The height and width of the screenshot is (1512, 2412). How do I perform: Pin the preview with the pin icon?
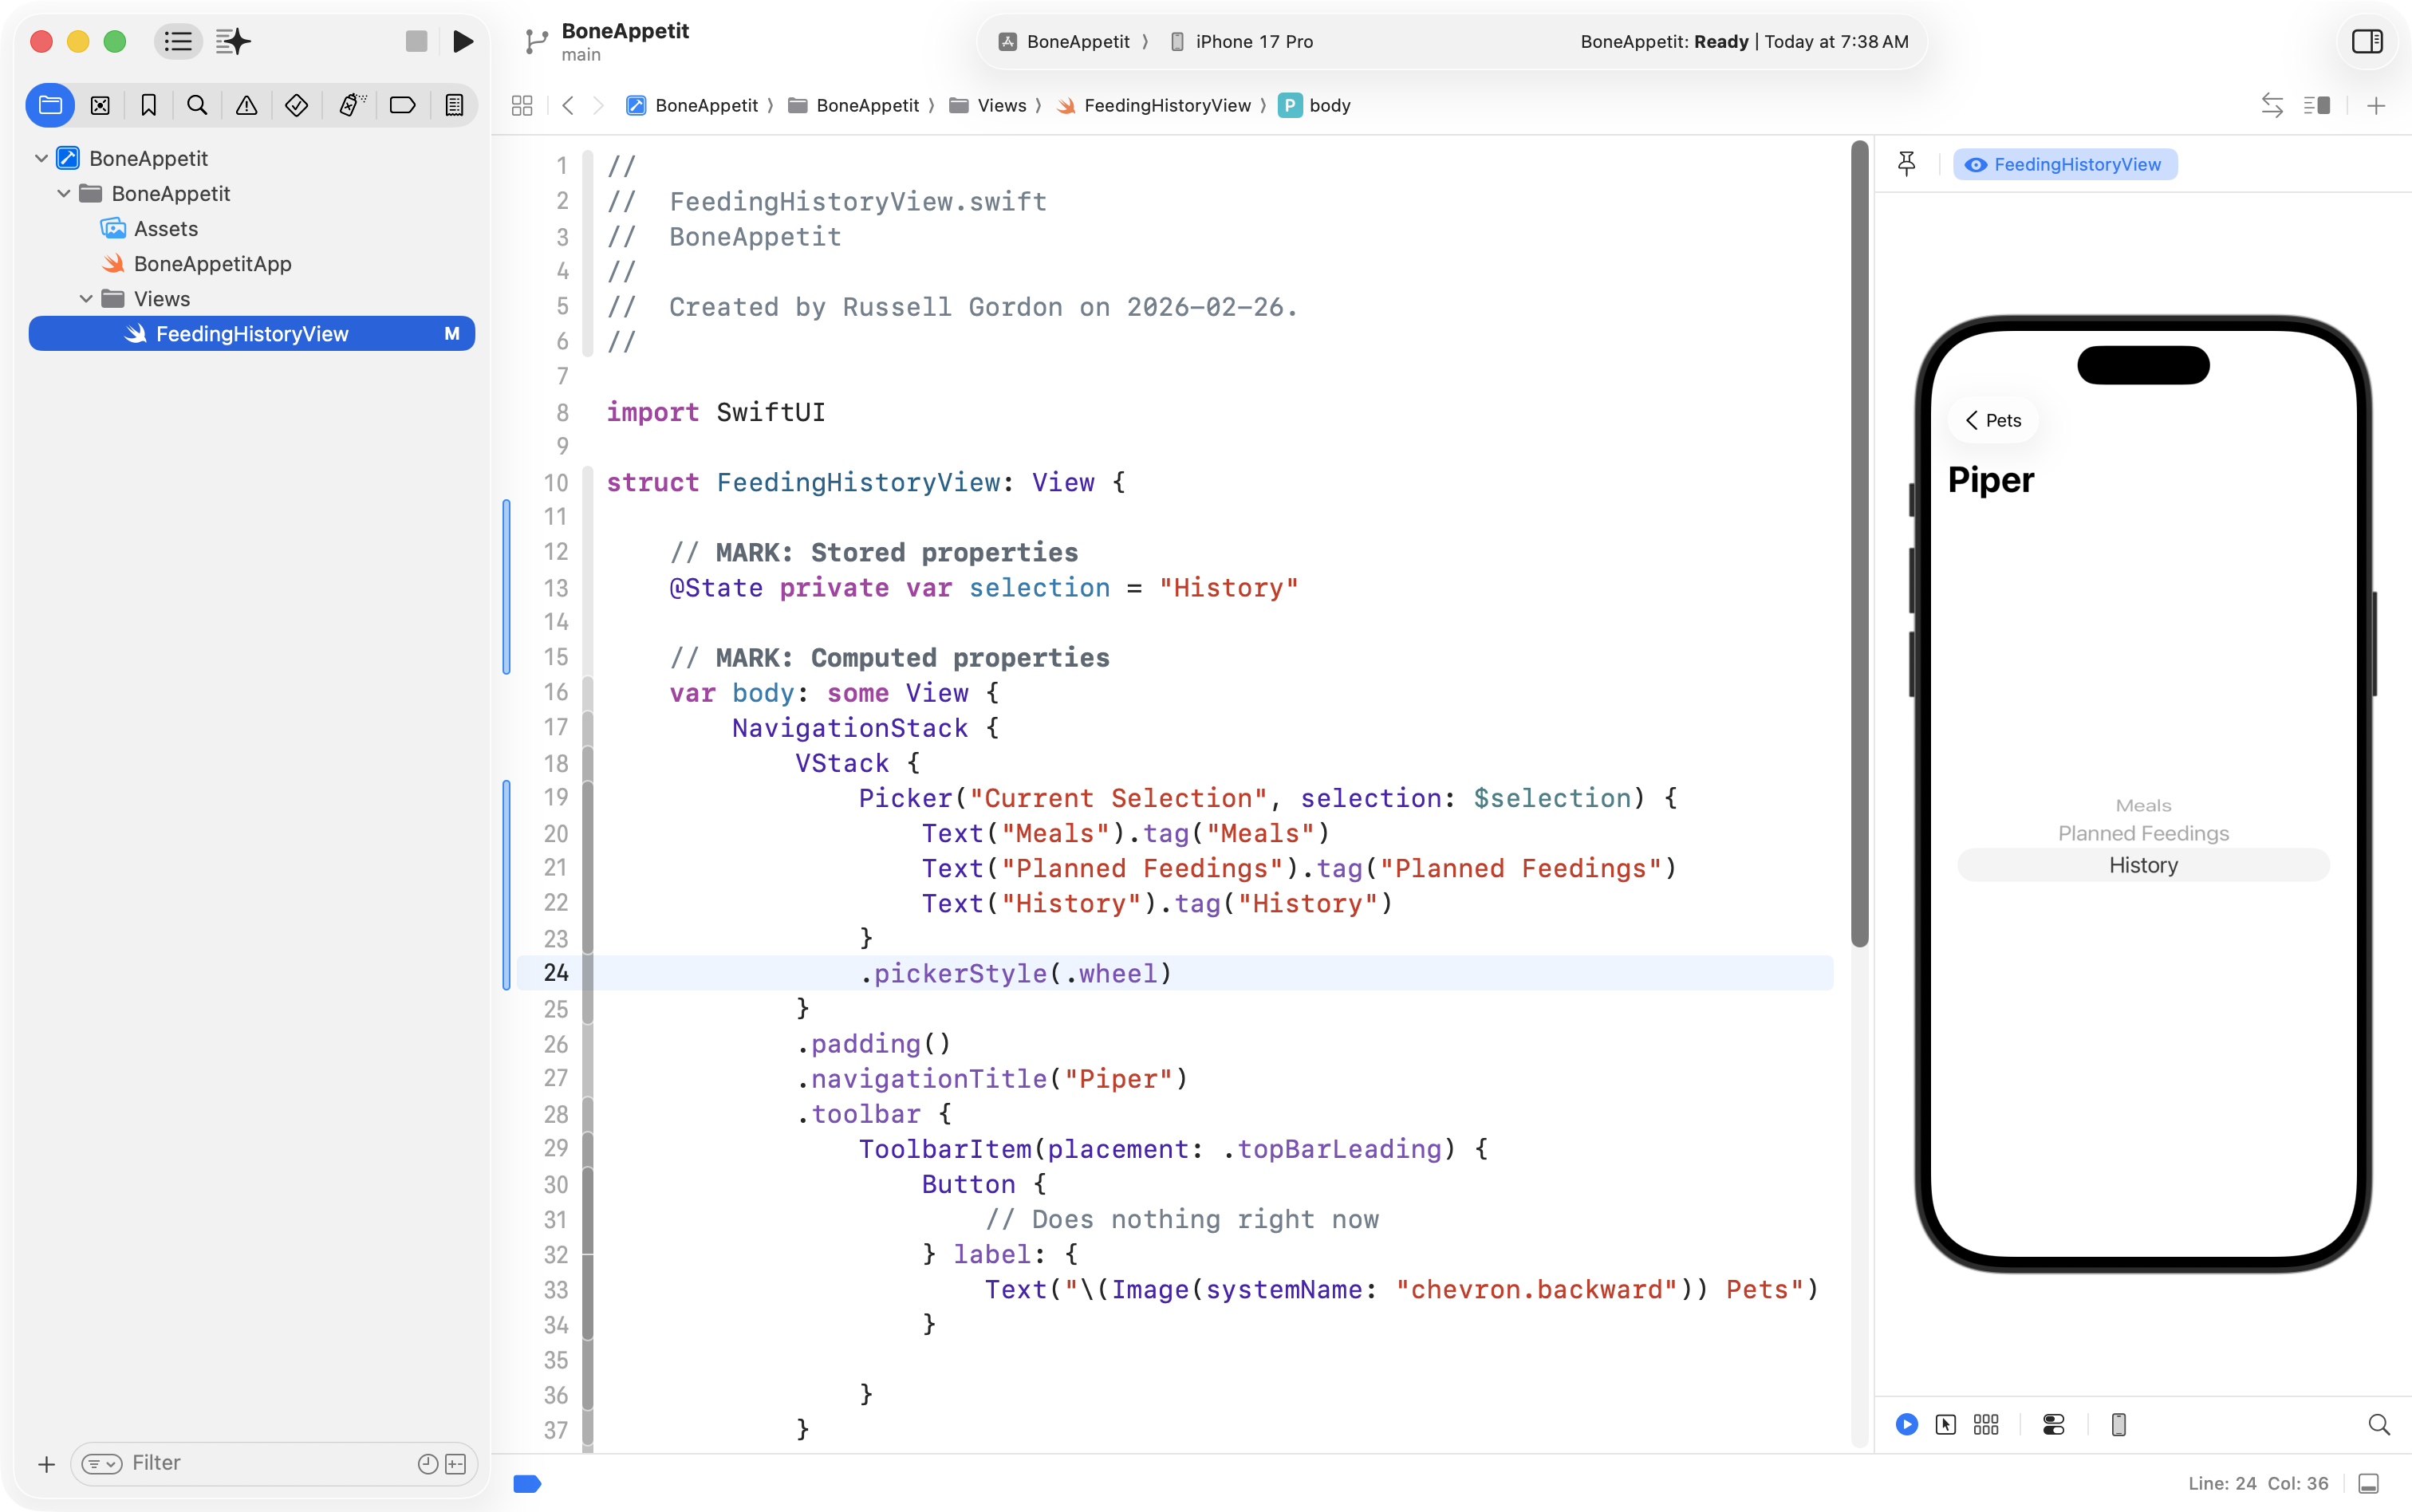pos(1906,164)
